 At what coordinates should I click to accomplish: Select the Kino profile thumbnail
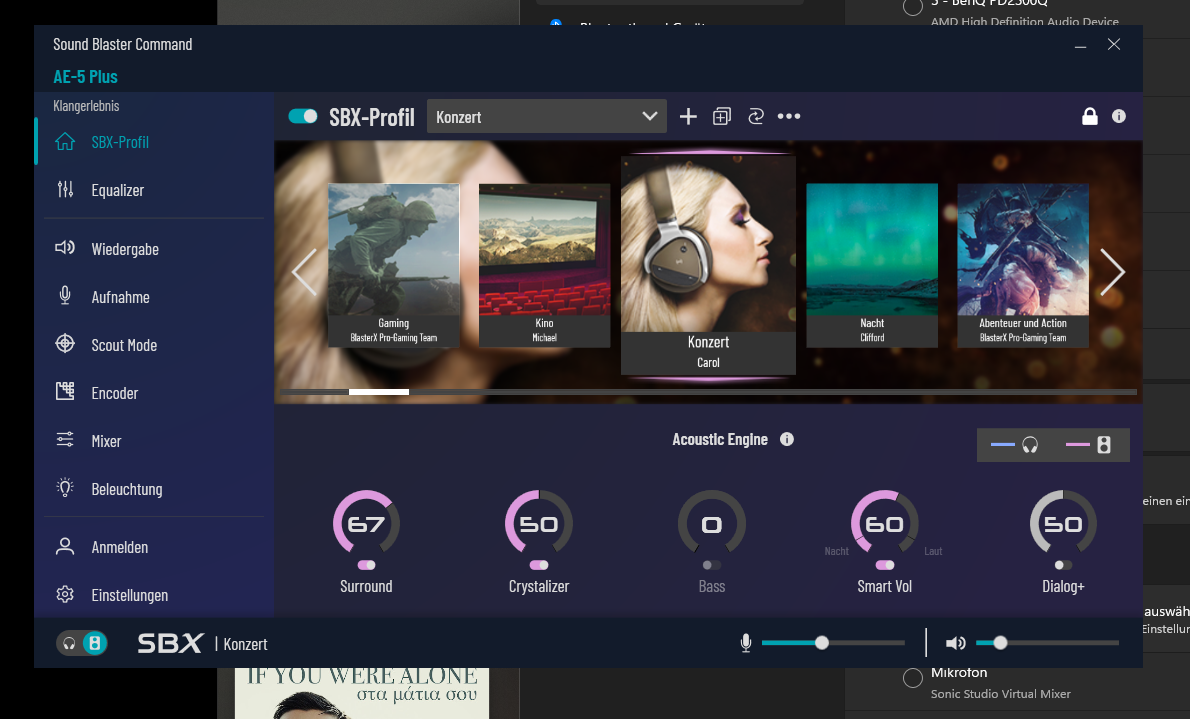(544, 265)
